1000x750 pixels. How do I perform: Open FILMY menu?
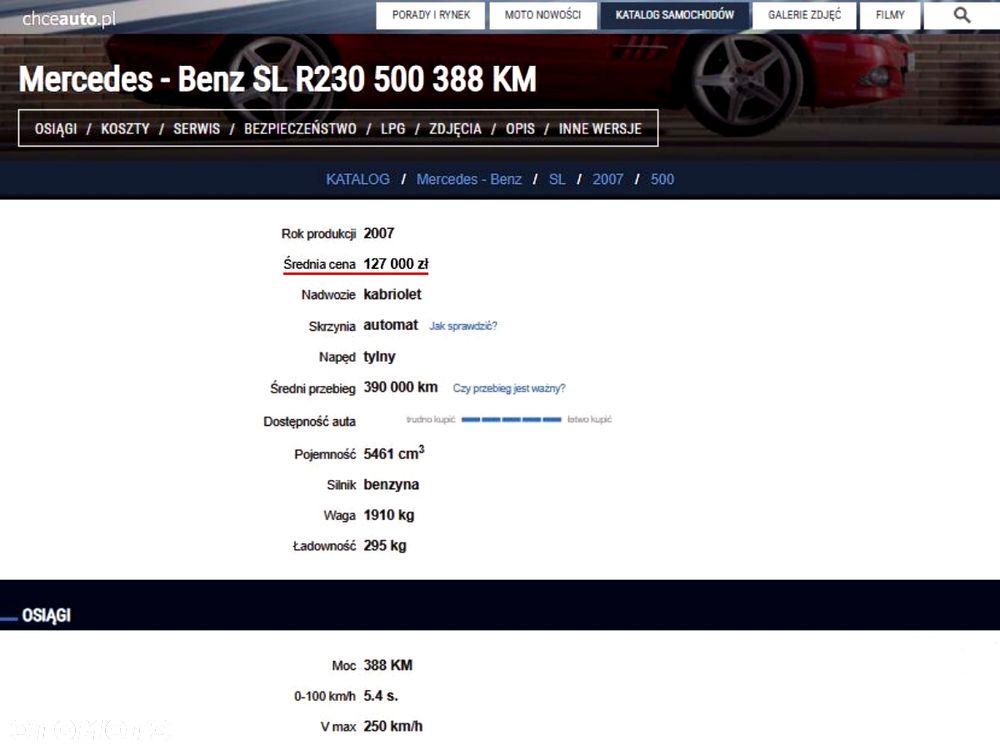tap(890, 15)
